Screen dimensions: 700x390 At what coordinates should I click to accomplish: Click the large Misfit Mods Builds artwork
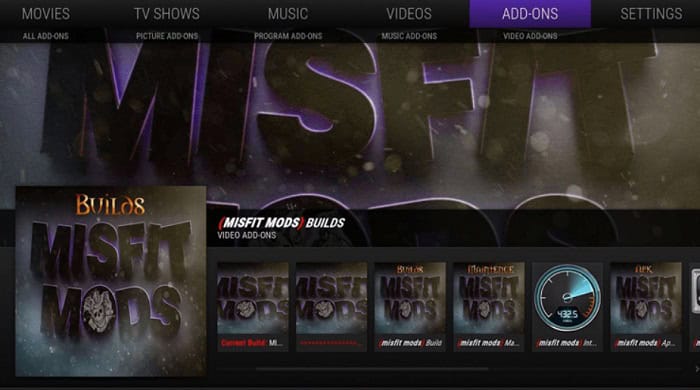coord(111,282)
